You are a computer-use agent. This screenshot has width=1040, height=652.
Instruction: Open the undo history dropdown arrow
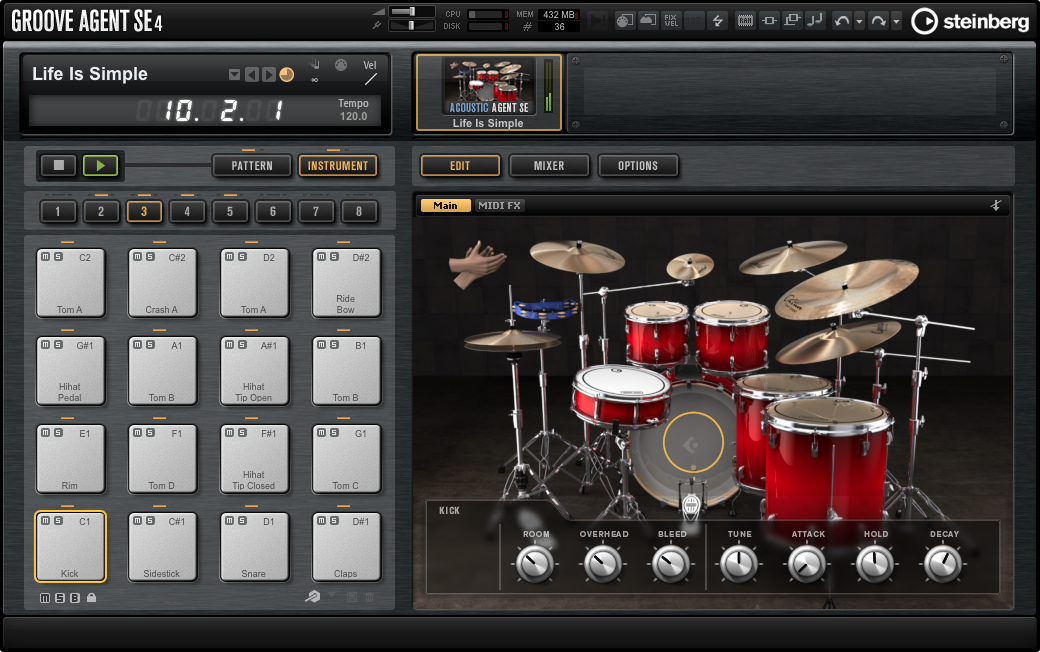pos(859,20)
